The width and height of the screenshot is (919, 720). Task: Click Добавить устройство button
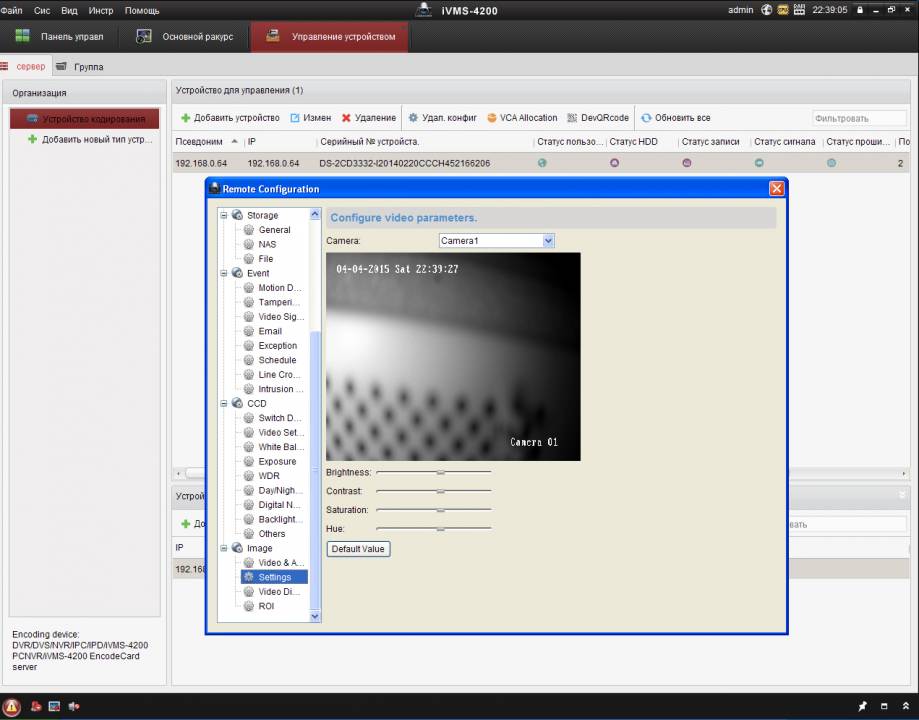pyautogui.click(x=230, y=118)
